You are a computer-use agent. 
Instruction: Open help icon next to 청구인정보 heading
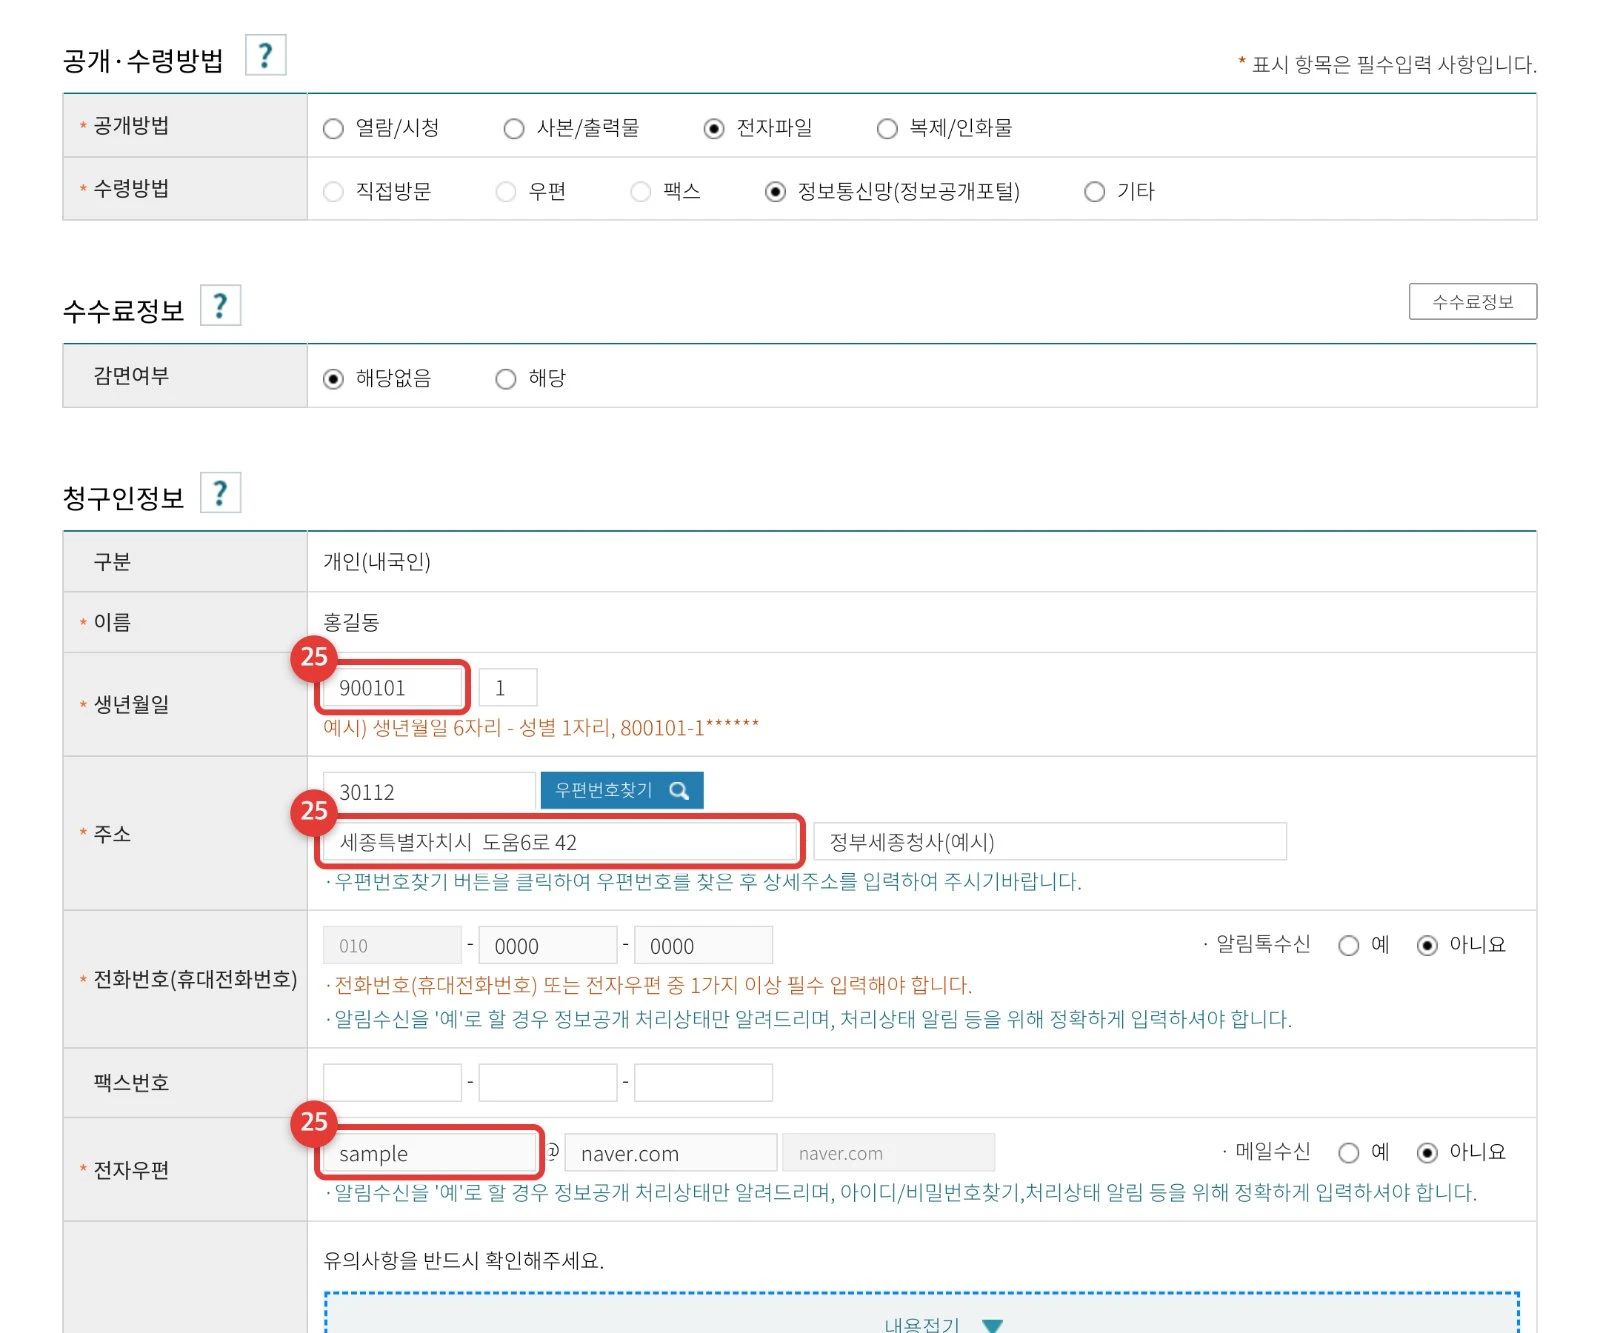[221, 493]
